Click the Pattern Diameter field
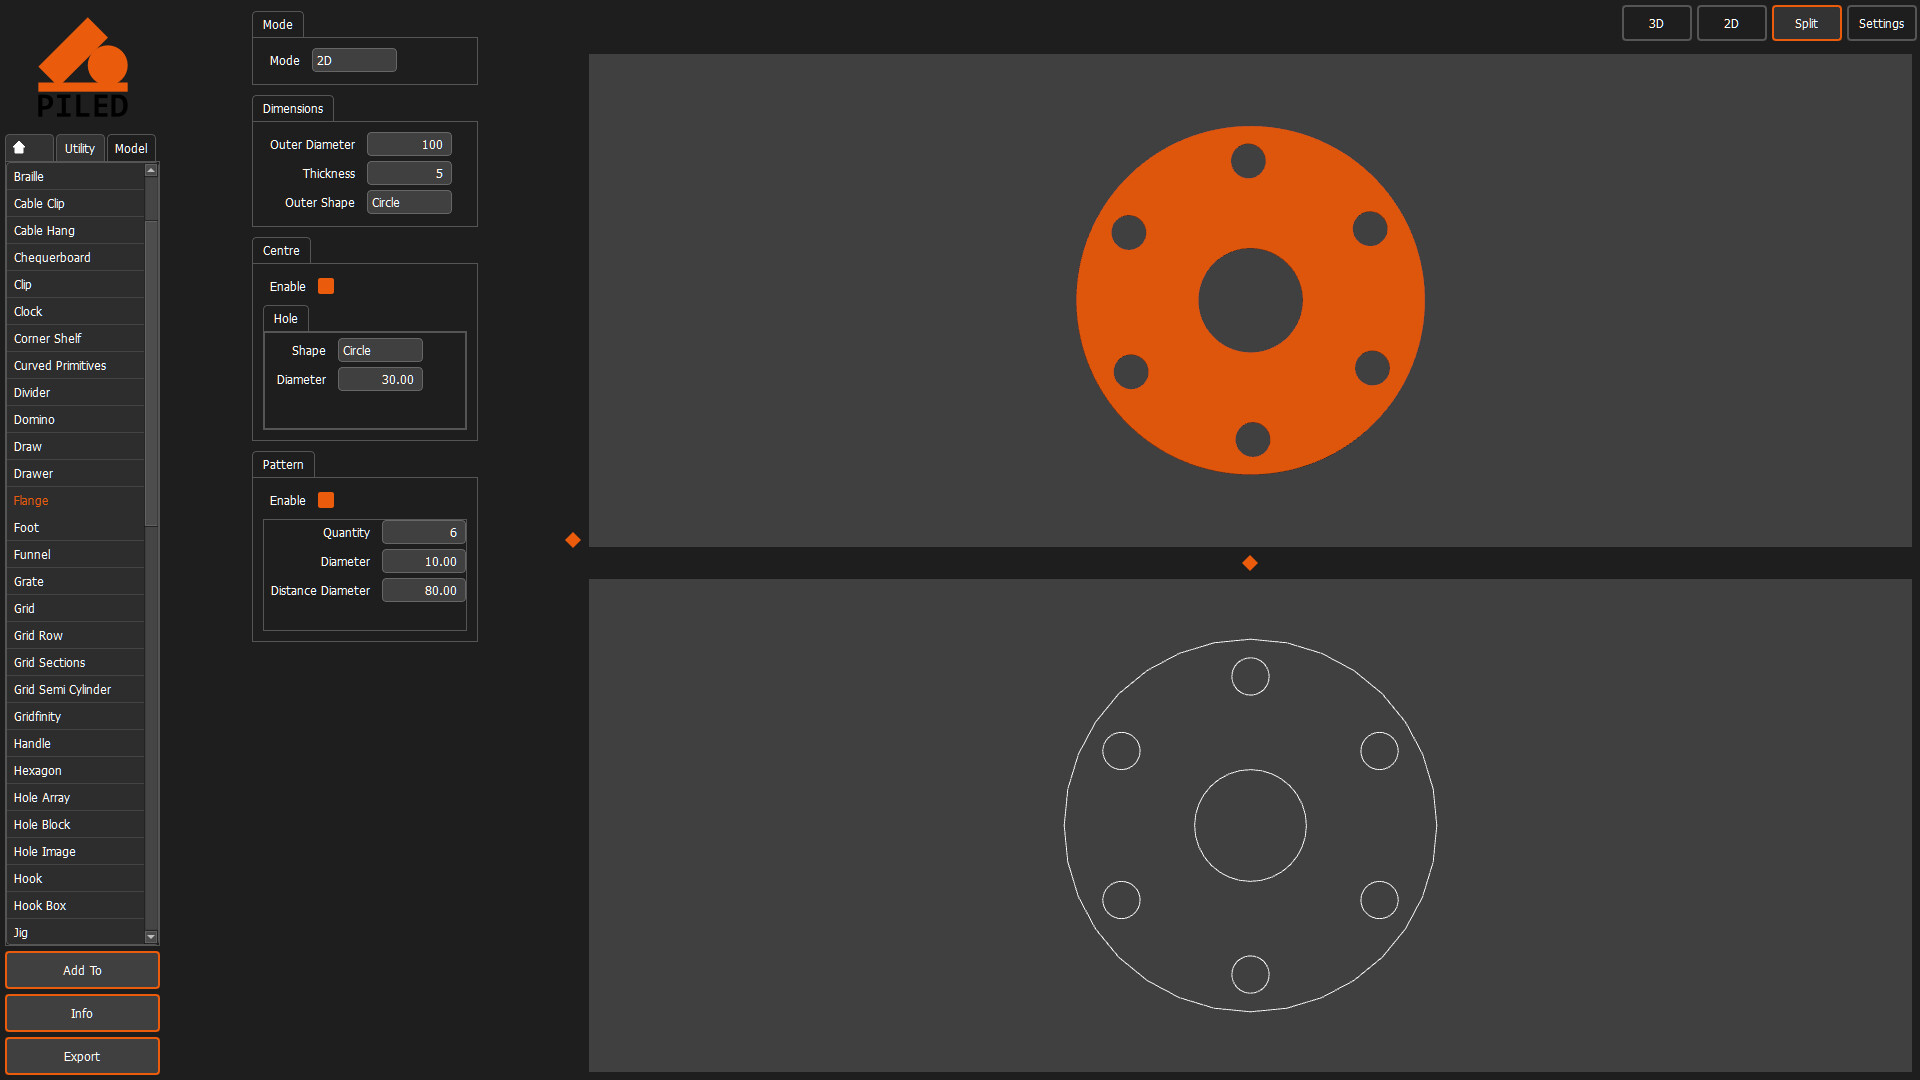The image size is (1920, 1080). point(424,561)
